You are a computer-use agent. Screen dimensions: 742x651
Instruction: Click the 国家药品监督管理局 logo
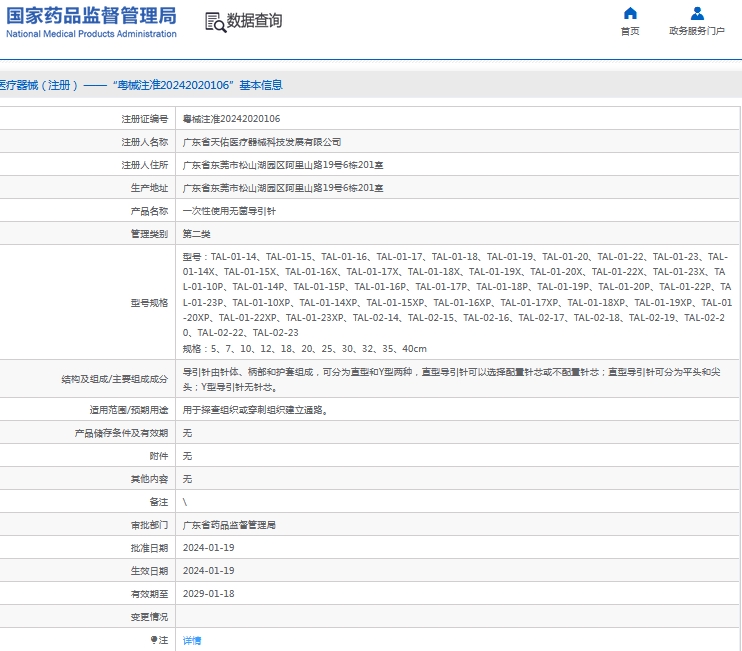point(91,16)
